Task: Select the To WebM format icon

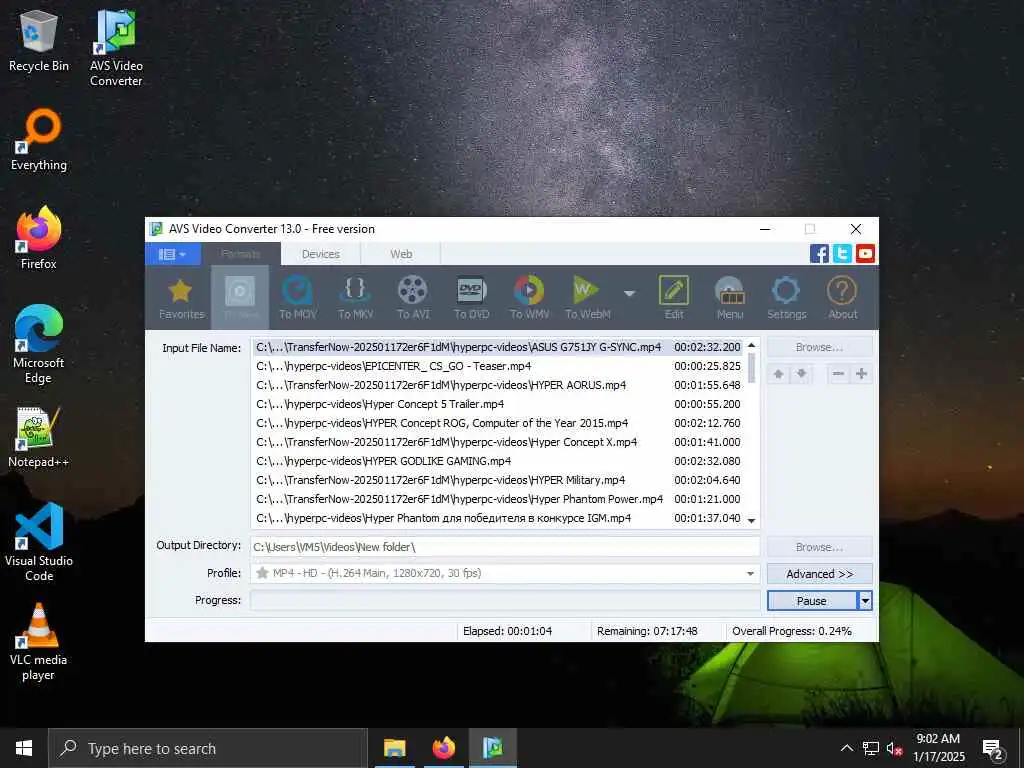Action: tap(587, 298)
